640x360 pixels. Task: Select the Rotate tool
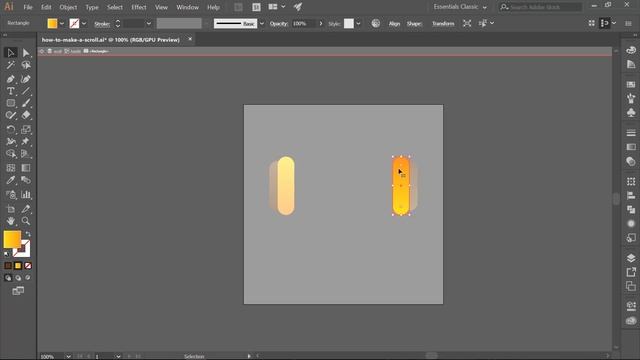click(x=11, y=129)
